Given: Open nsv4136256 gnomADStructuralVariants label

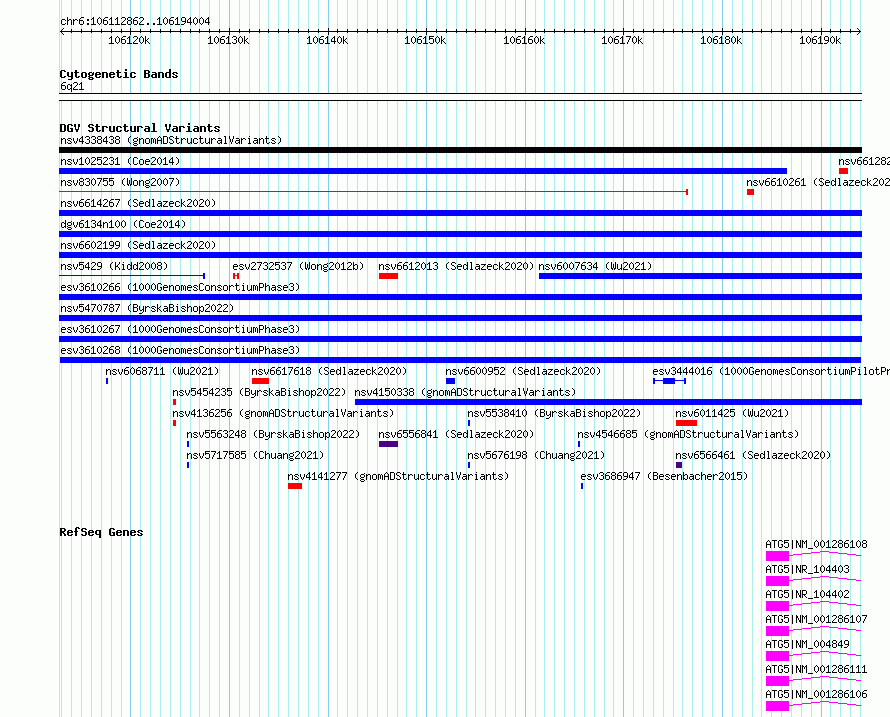Looking at the screenshot, I should click(283, 413).
